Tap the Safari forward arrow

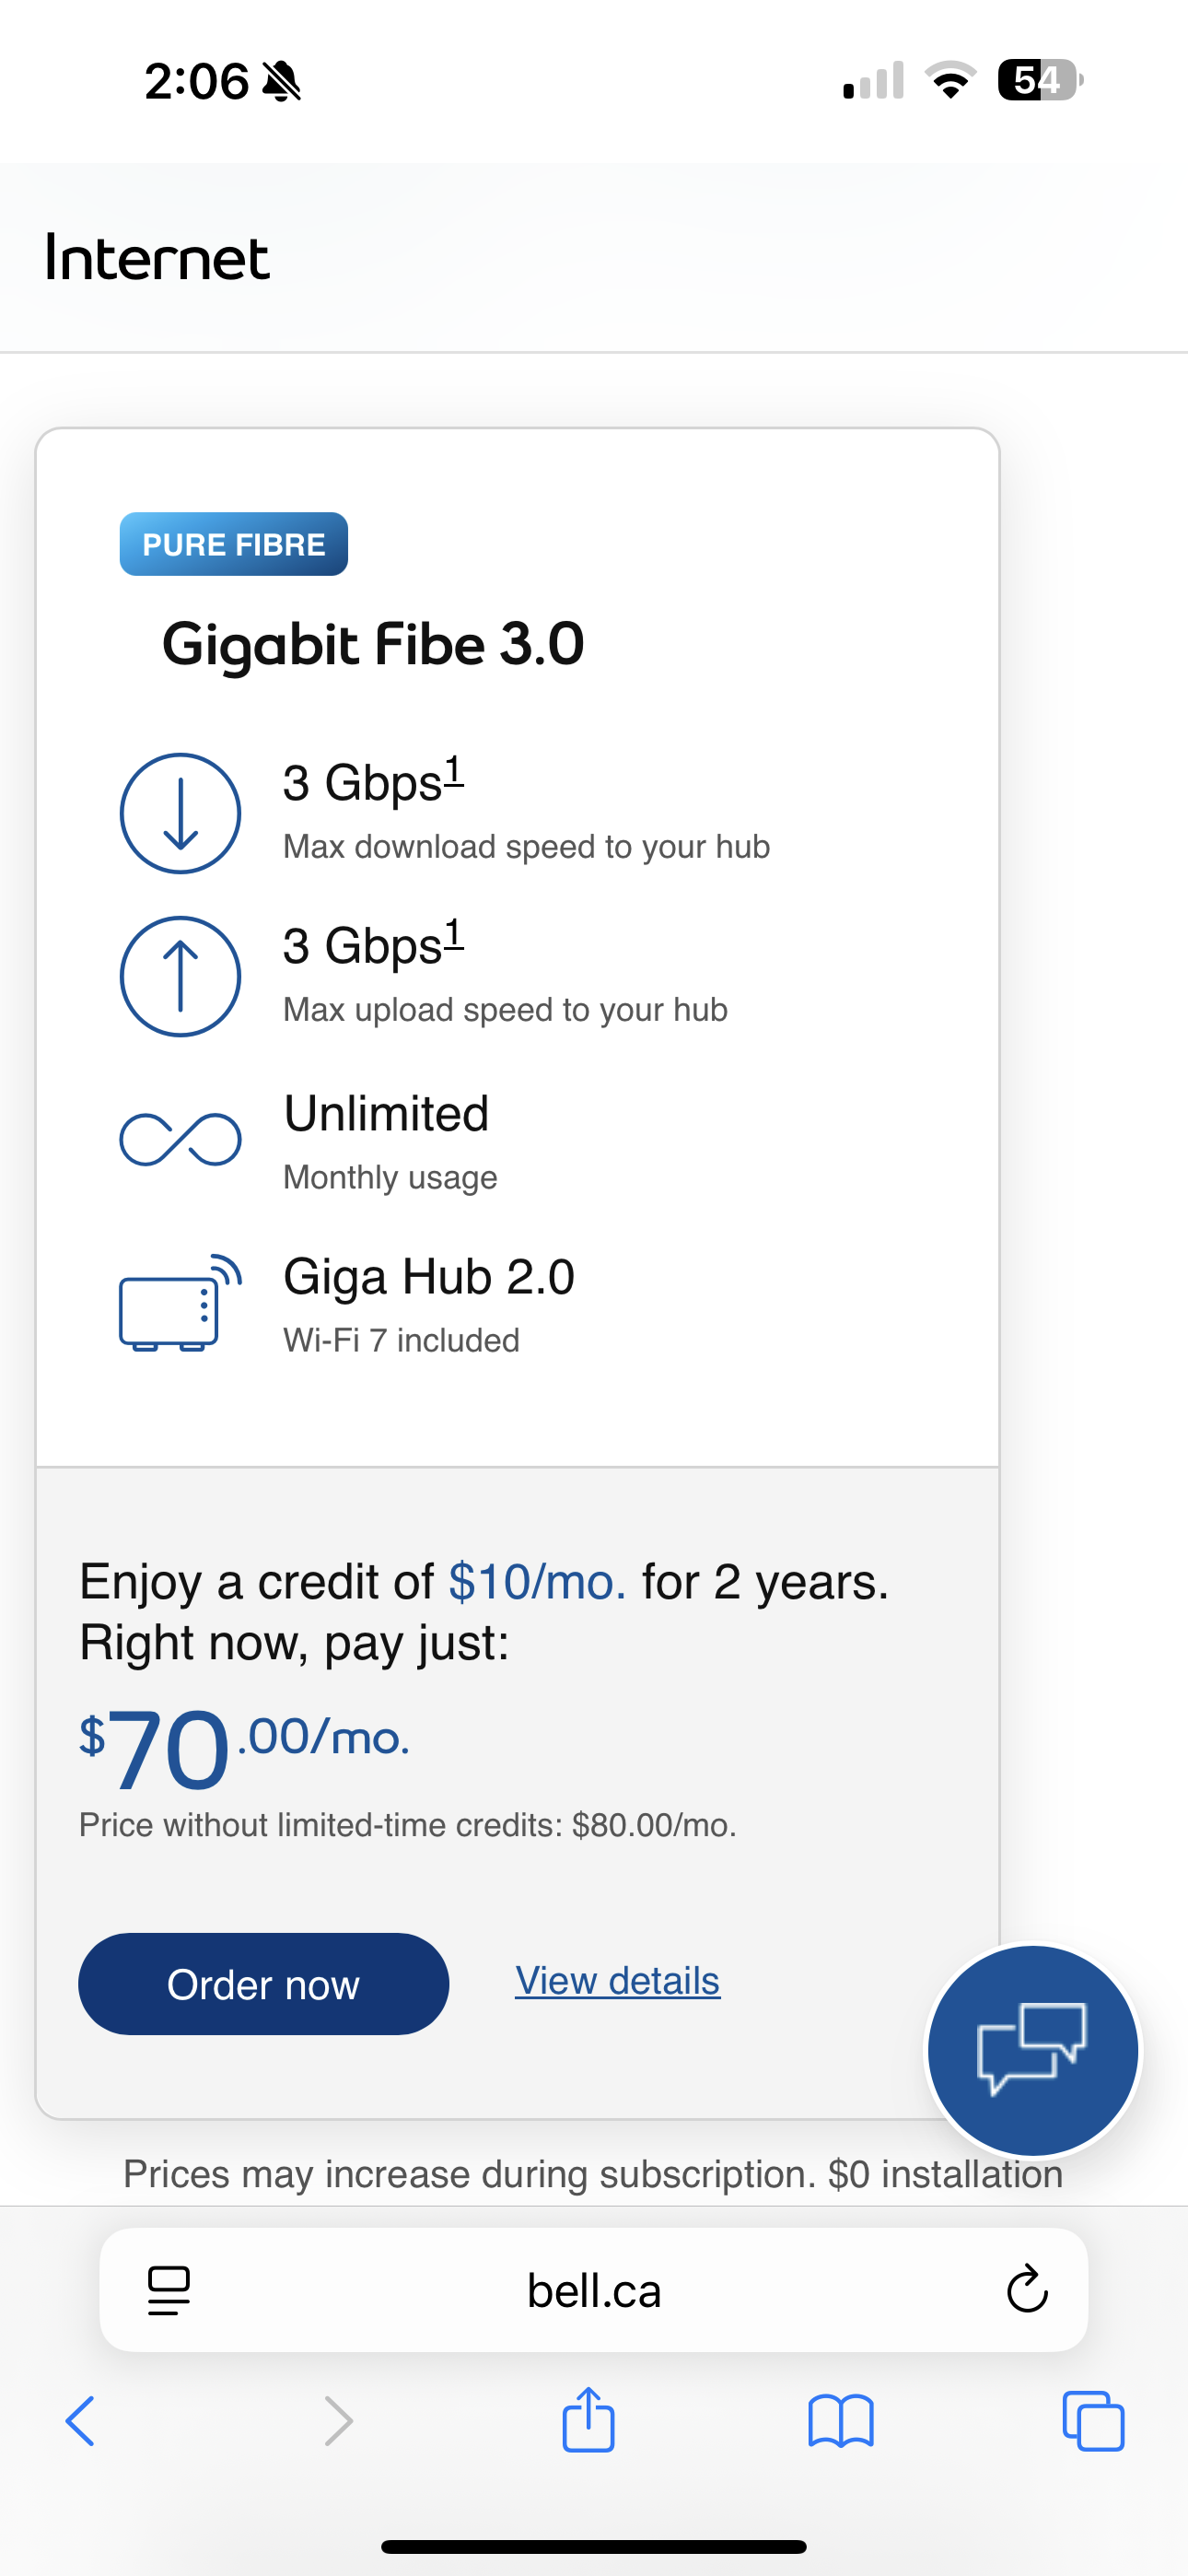pos(339,2421)
